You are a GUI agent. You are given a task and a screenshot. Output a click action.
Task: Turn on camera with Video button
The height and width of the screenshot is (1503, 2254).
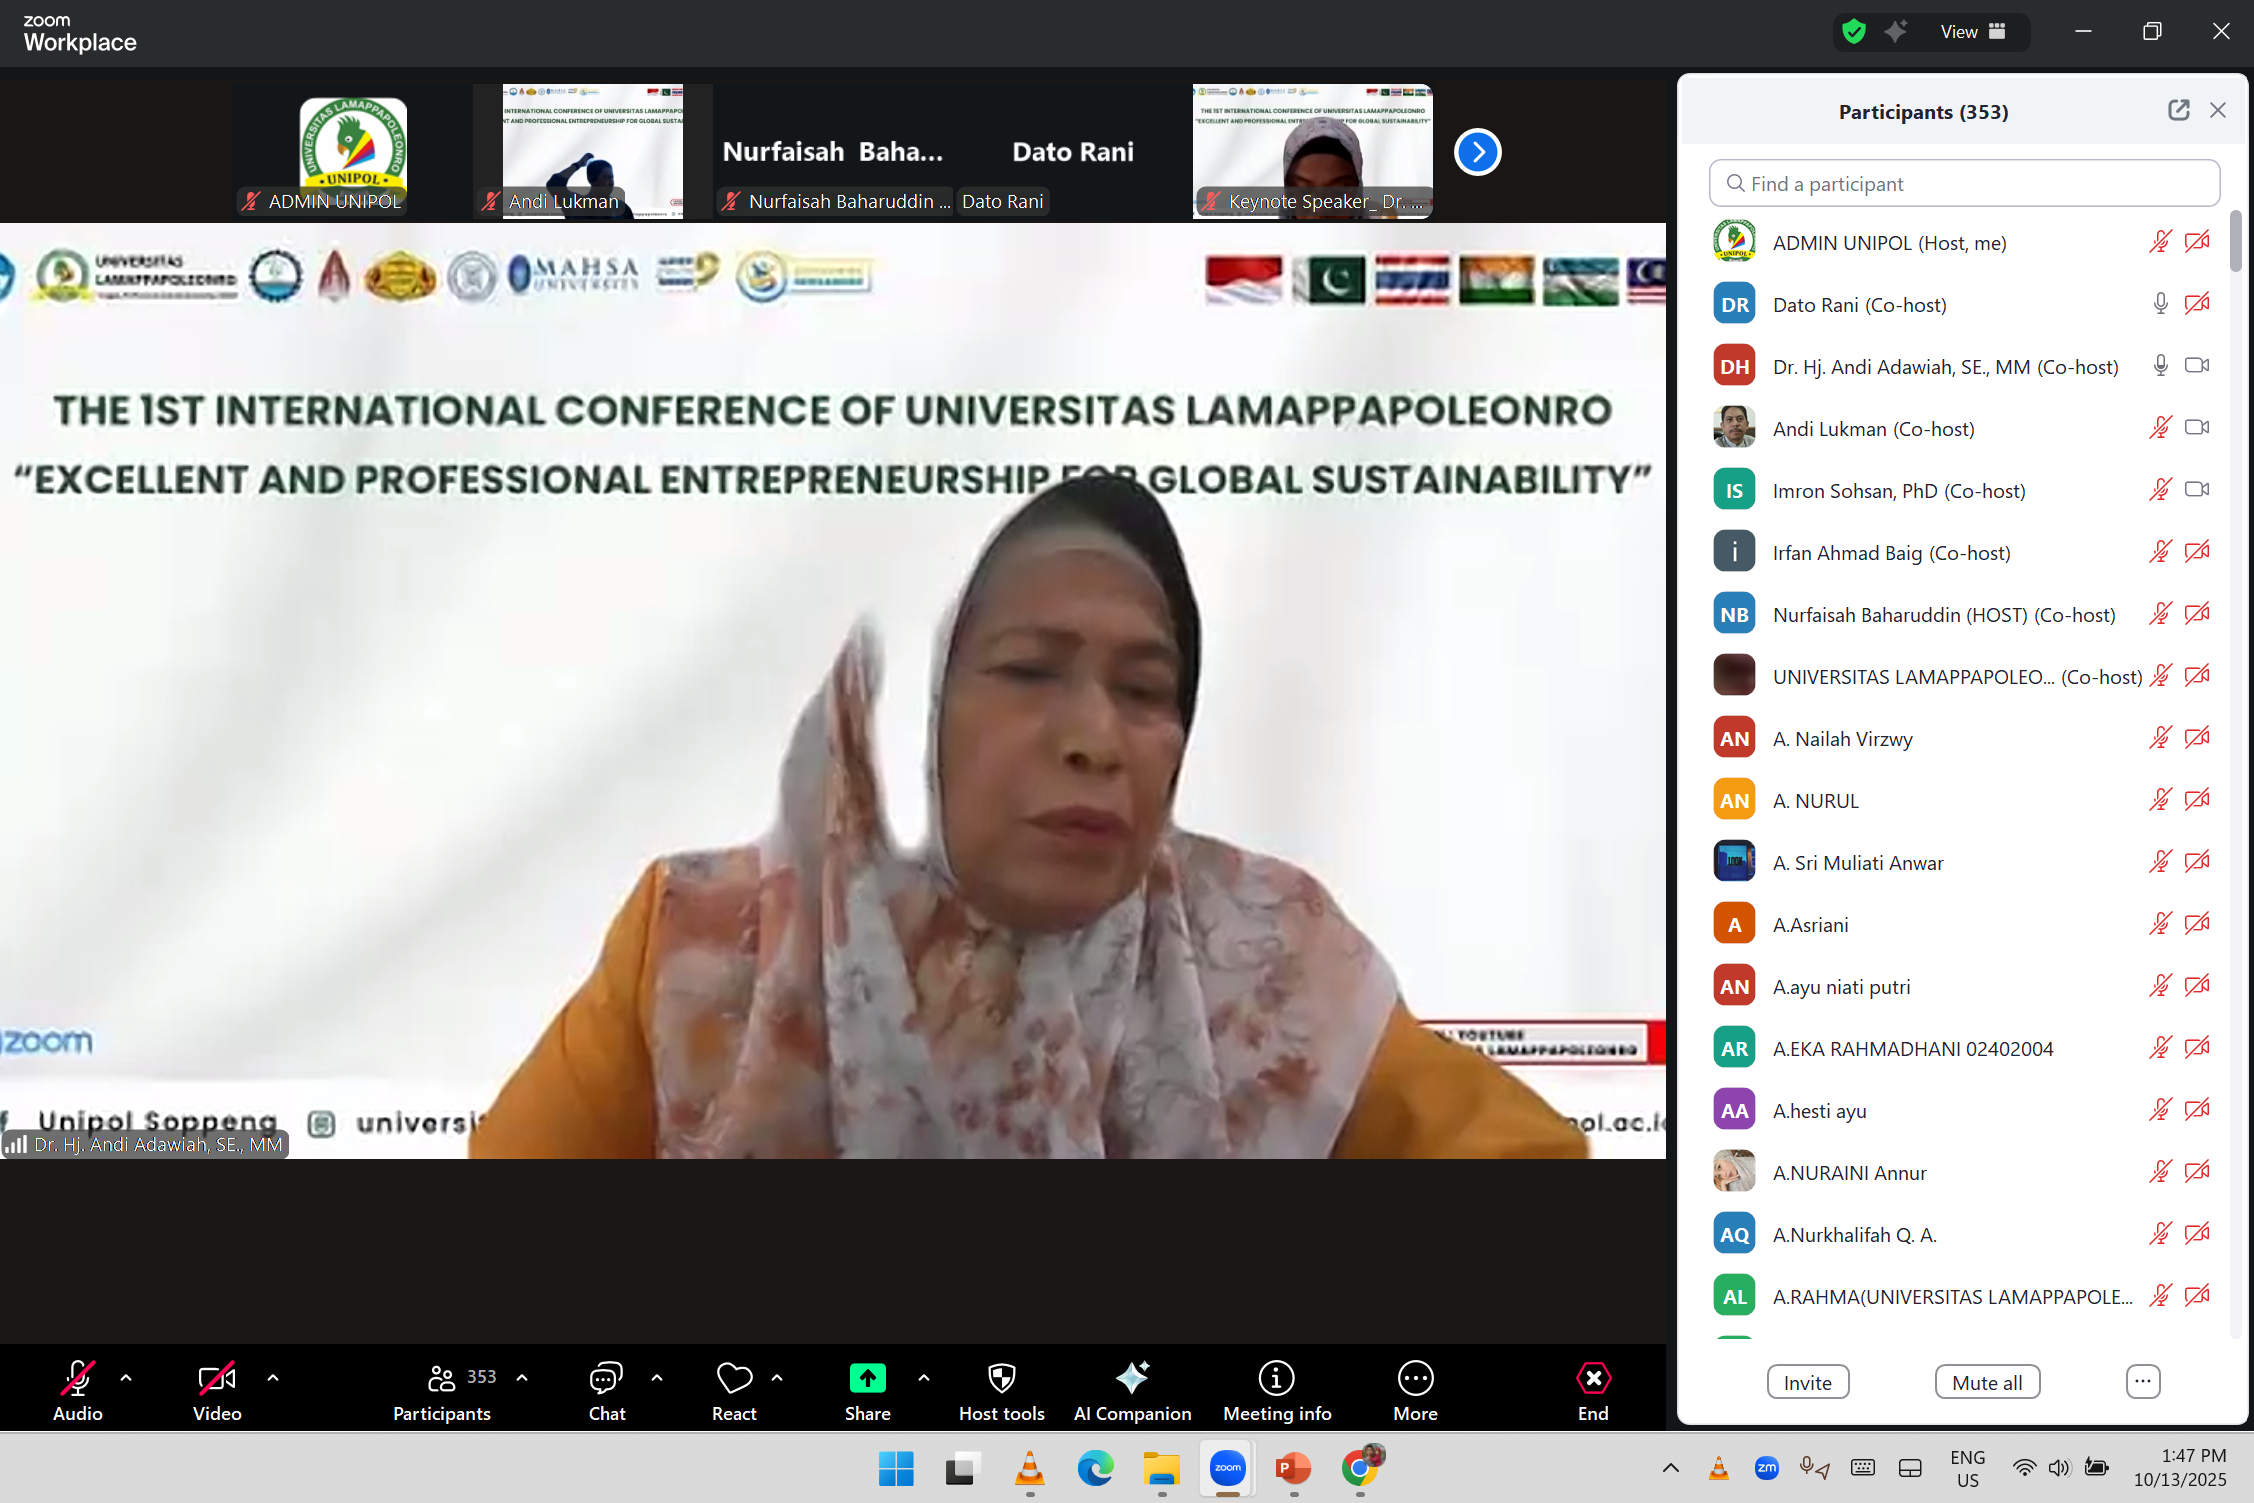tap(217, 1380)
